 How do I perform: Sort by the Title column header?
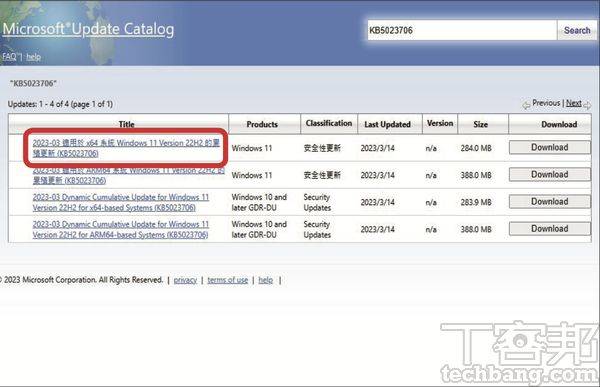coord(126,124)
